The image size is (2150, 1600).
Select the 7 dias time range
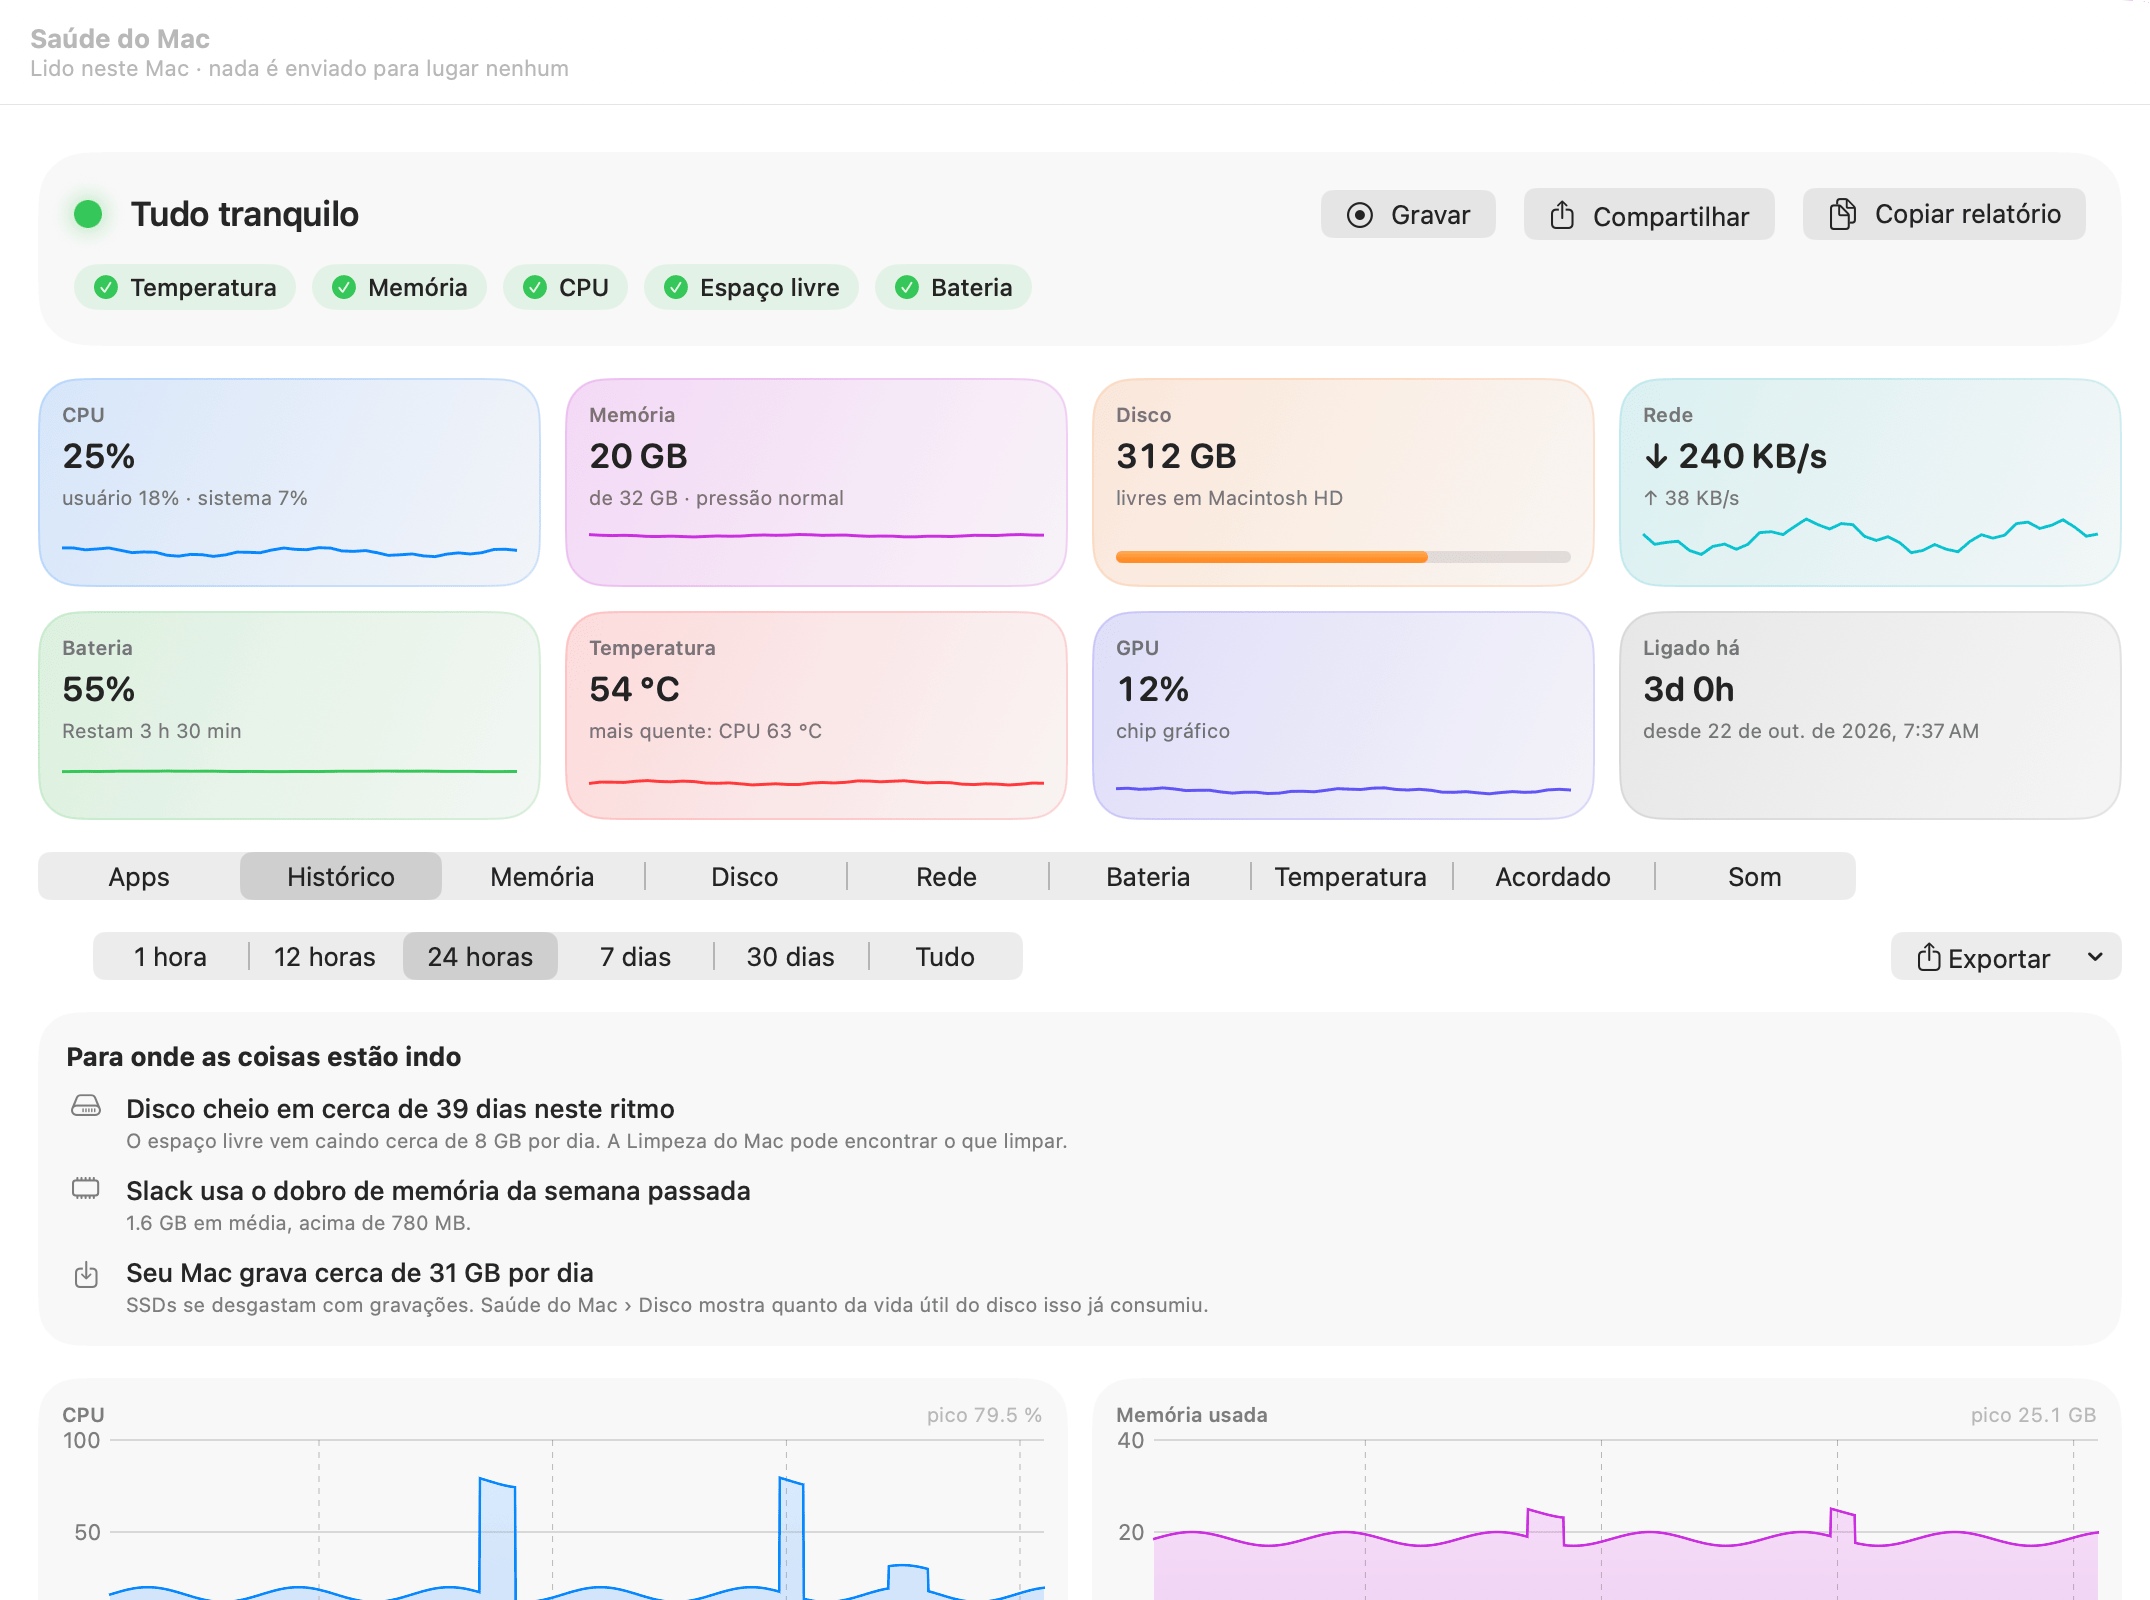[635, 957]
